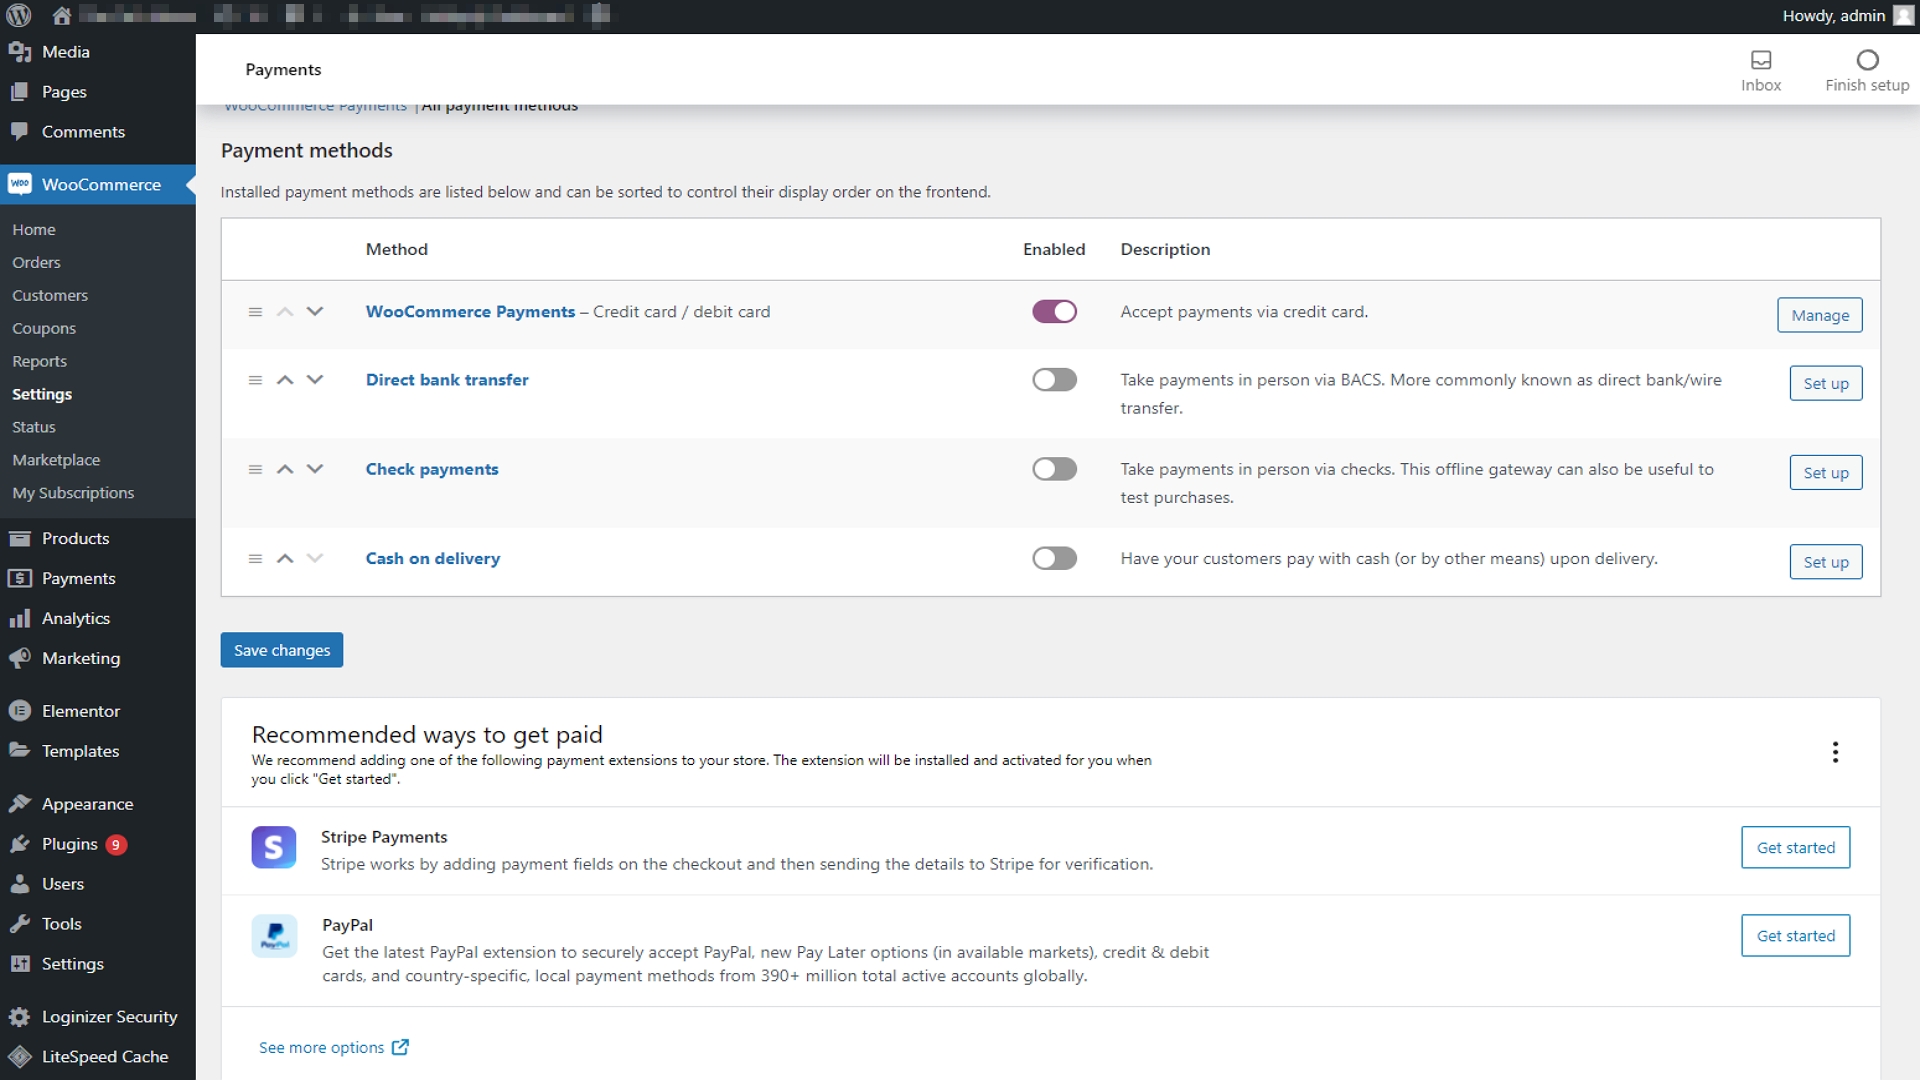This screenshot has width=1920, height=1080.
Task: Select the WooCommerce Payments menu item
Action: coord(314,104)
